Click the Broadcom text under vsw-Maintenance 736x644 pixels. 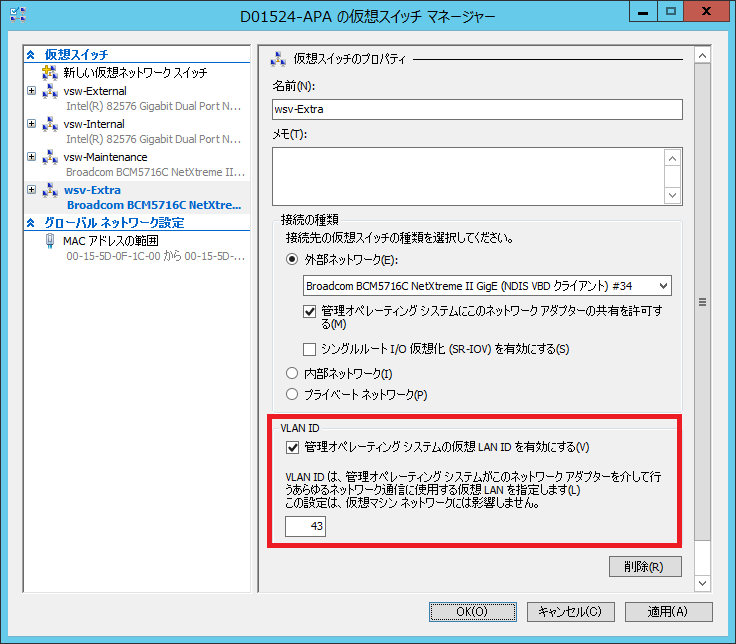click(x=155, y=172)
